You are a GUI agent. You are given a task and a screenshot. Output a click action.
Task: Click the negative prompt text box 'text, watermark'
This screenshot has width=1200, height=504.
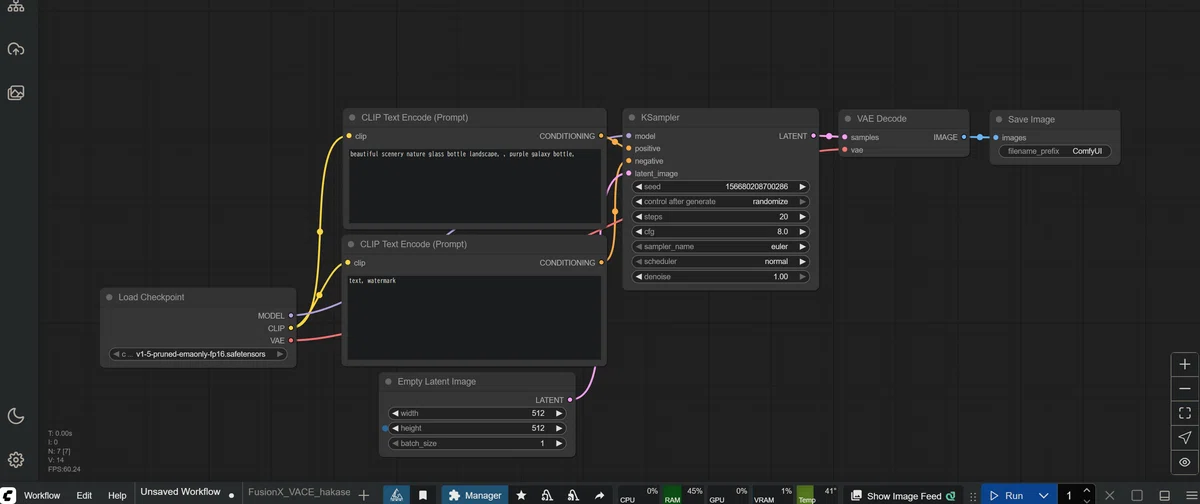coord(473,318)
